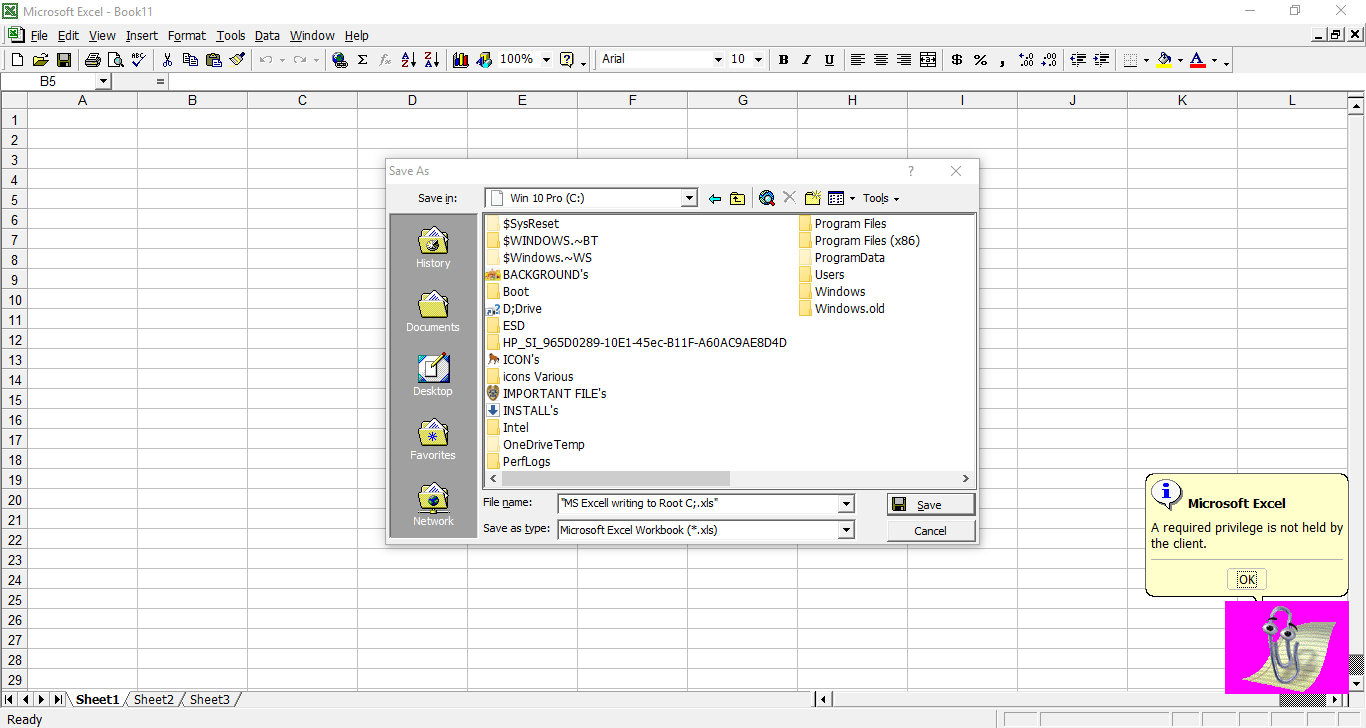Click Search the Web icon in dialog
1366x728 pixels.
coord(766,198)
